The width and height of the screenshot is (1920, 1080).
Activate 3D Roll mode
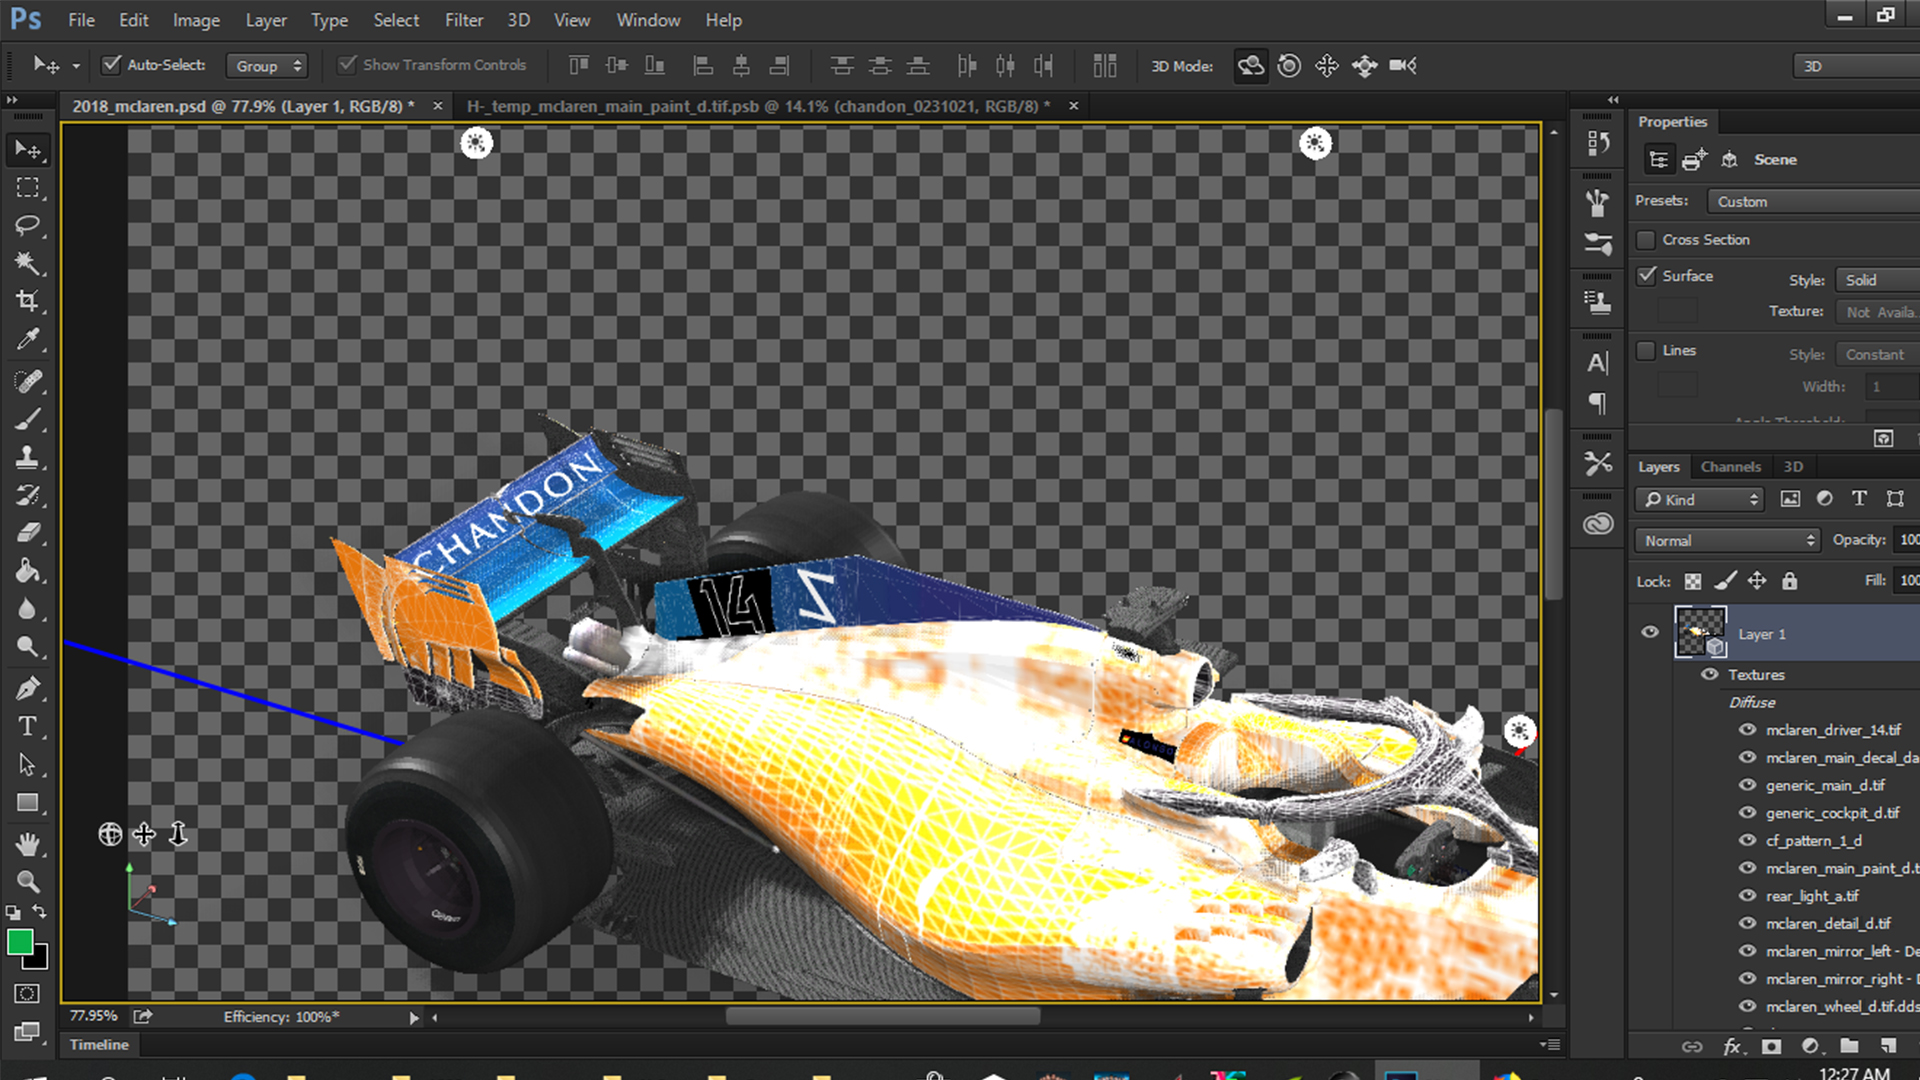click(1289, 66)
